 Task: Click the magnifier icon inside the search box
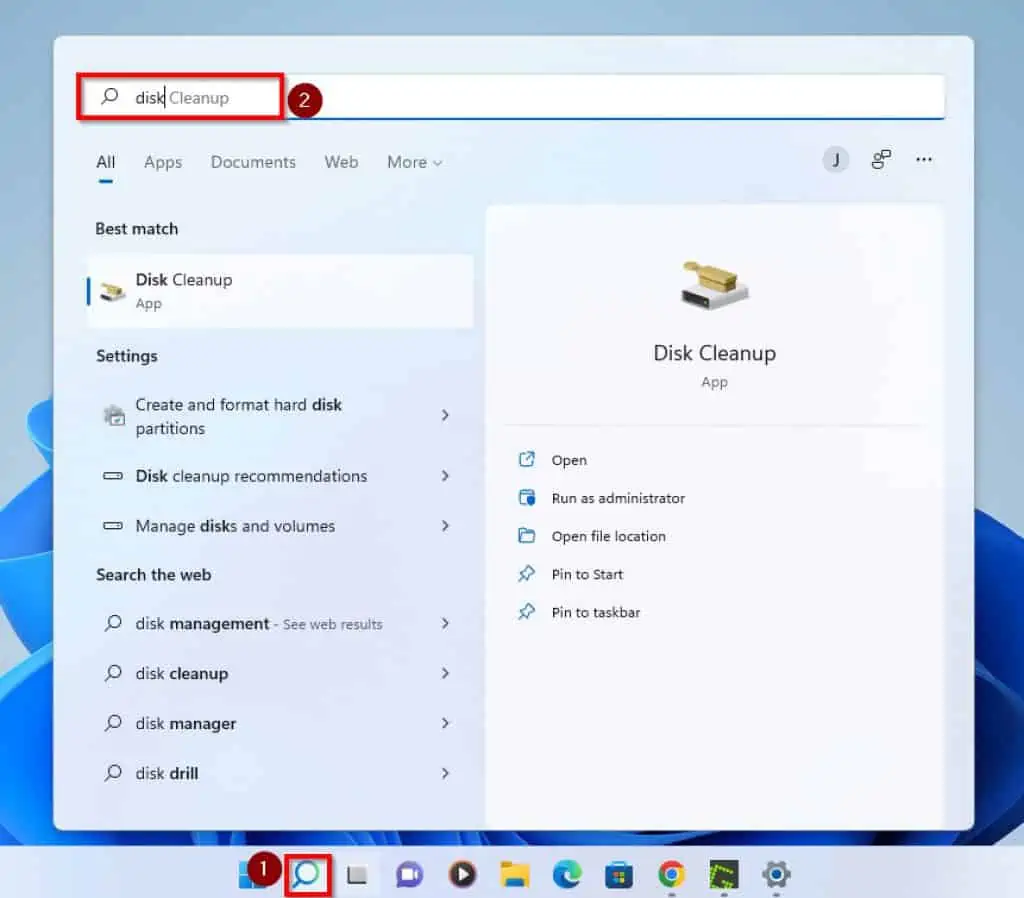110,97
